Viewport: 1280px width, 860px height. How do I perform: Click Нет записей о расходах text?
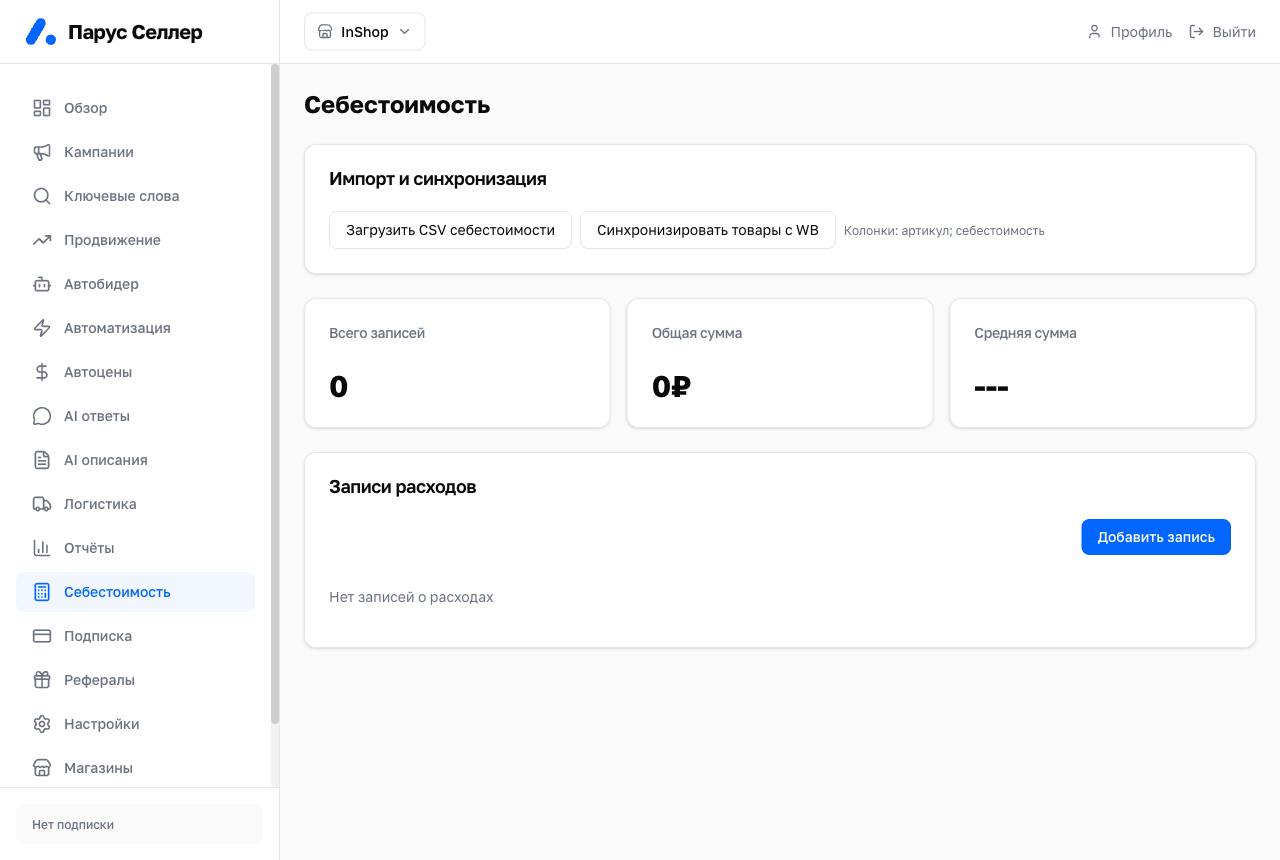411,597
